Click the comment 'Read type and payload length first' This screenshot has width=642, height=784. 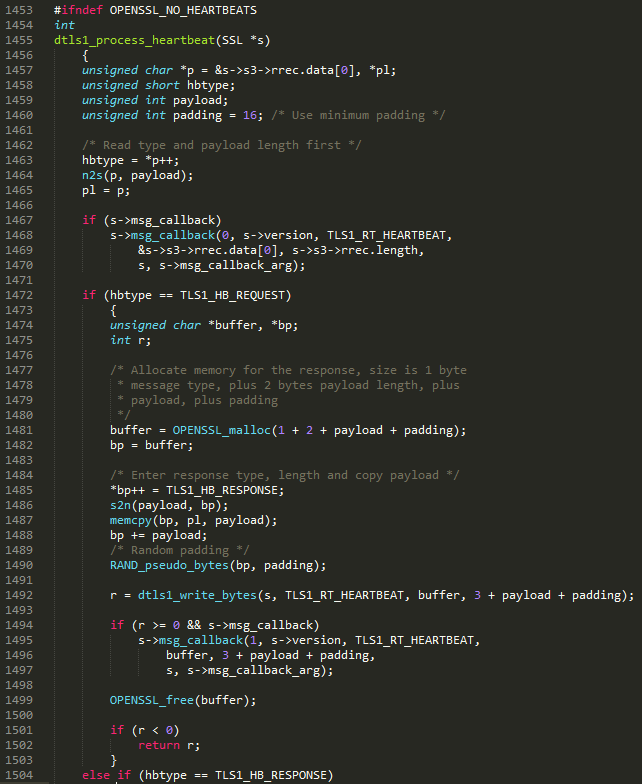coord(222,146)
